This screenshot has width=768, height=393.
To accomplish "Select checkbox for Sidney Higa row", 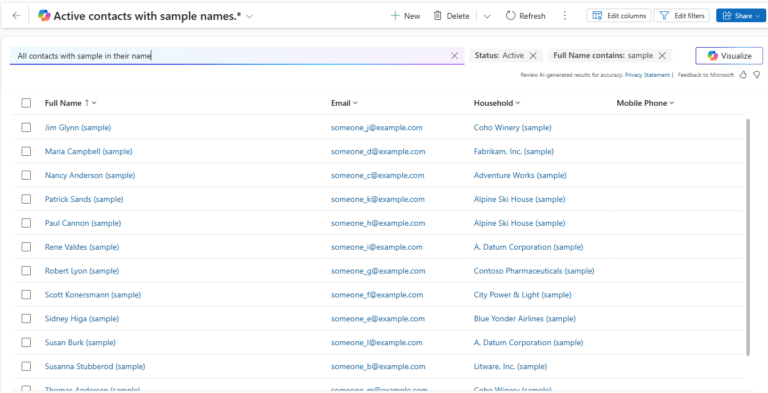I will pyautogui.click(x=26, y=319).
